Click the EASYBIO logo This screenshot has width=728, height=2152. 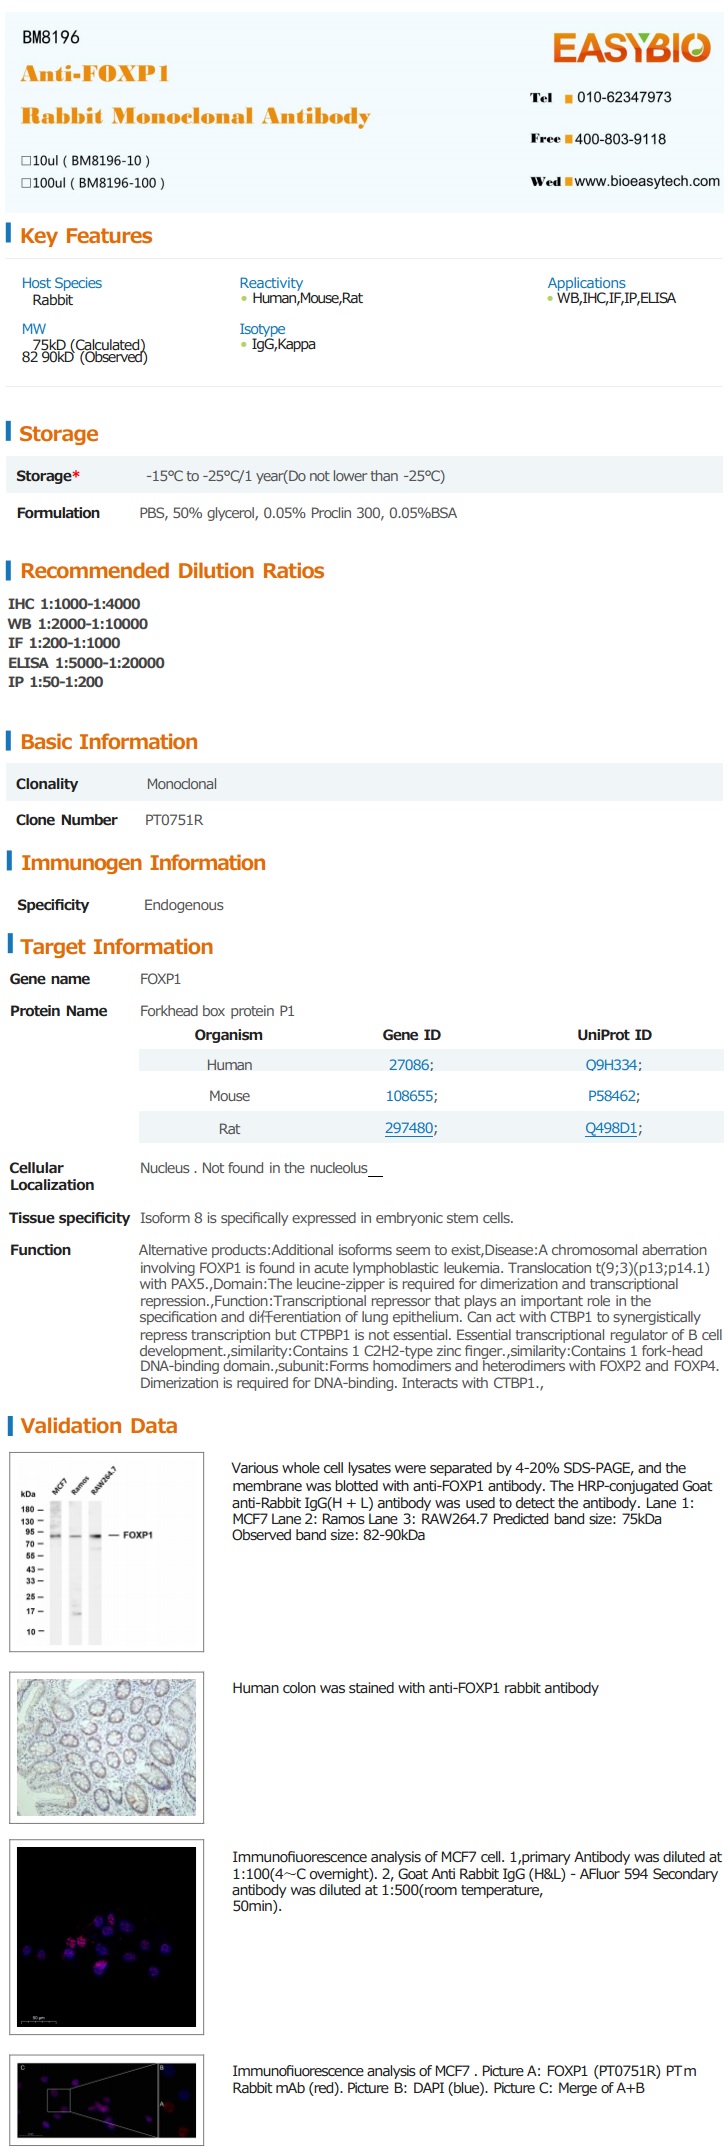point(632,47)
